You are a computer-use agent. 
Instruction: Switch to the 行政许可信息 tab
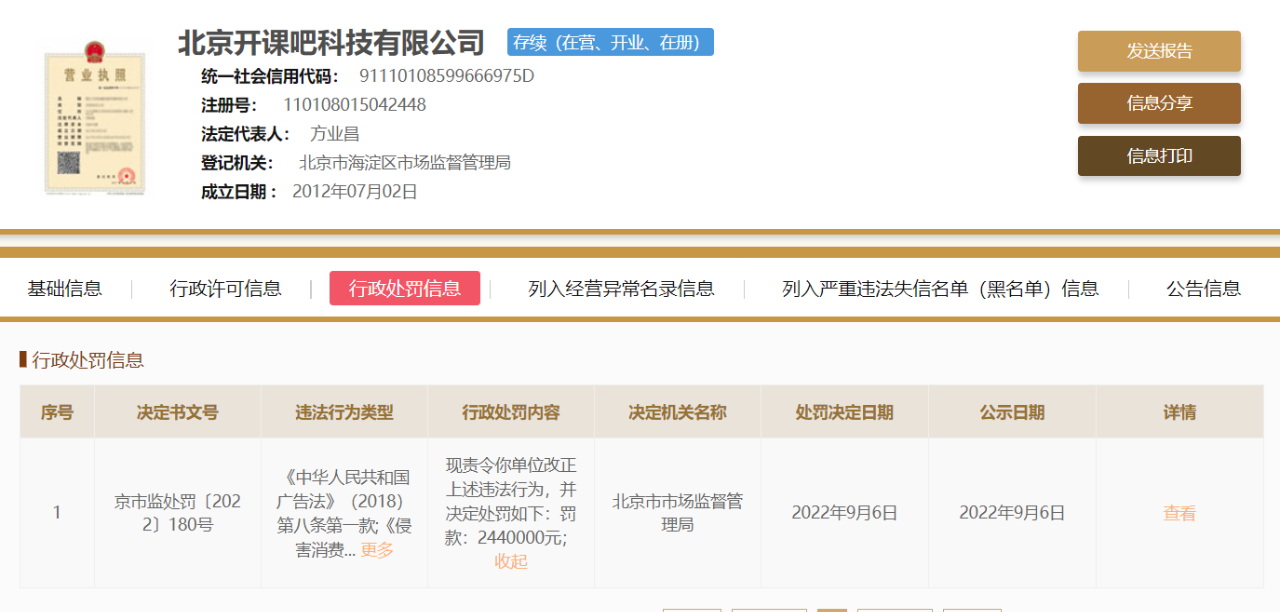pyautogui.click(x=226, y=289)
